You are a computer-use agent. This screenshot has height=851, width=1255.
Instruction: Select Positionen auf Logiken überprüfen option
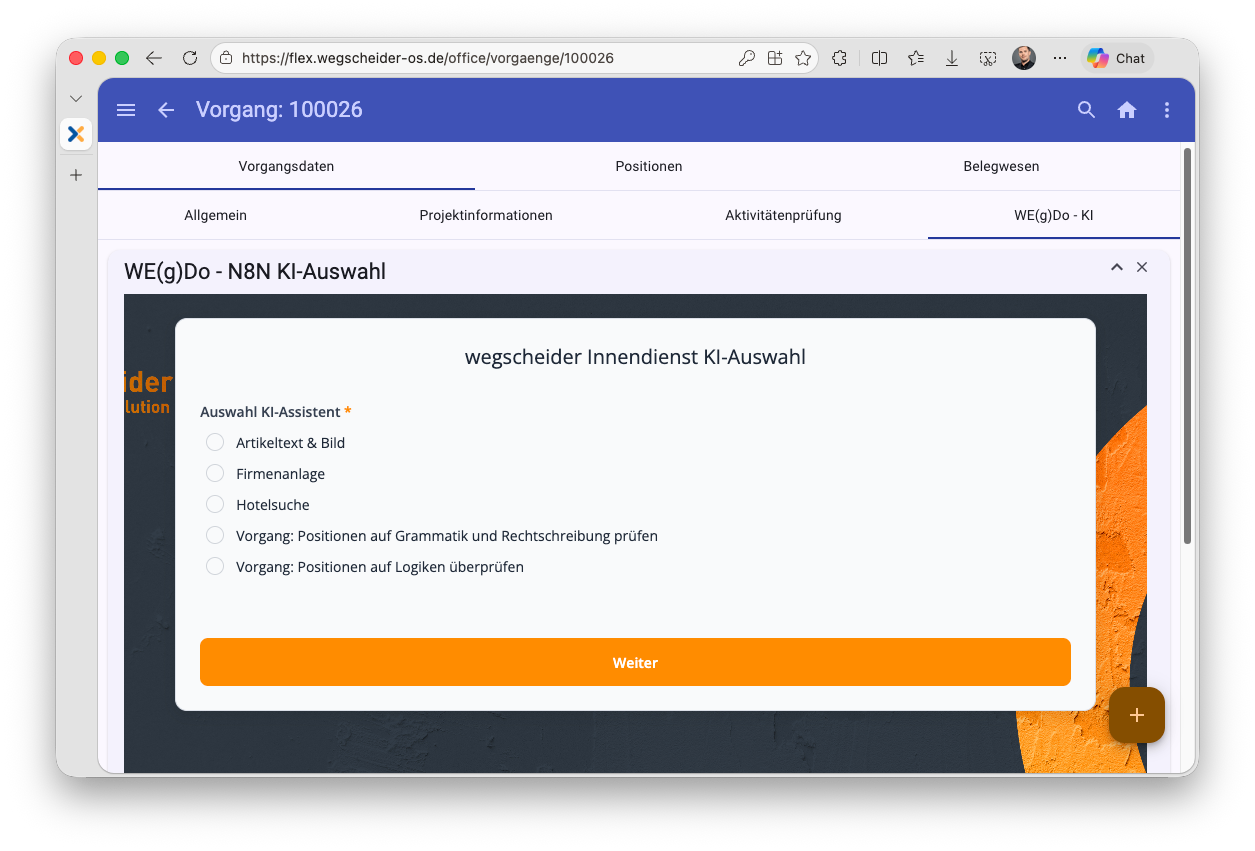[215, 566]
